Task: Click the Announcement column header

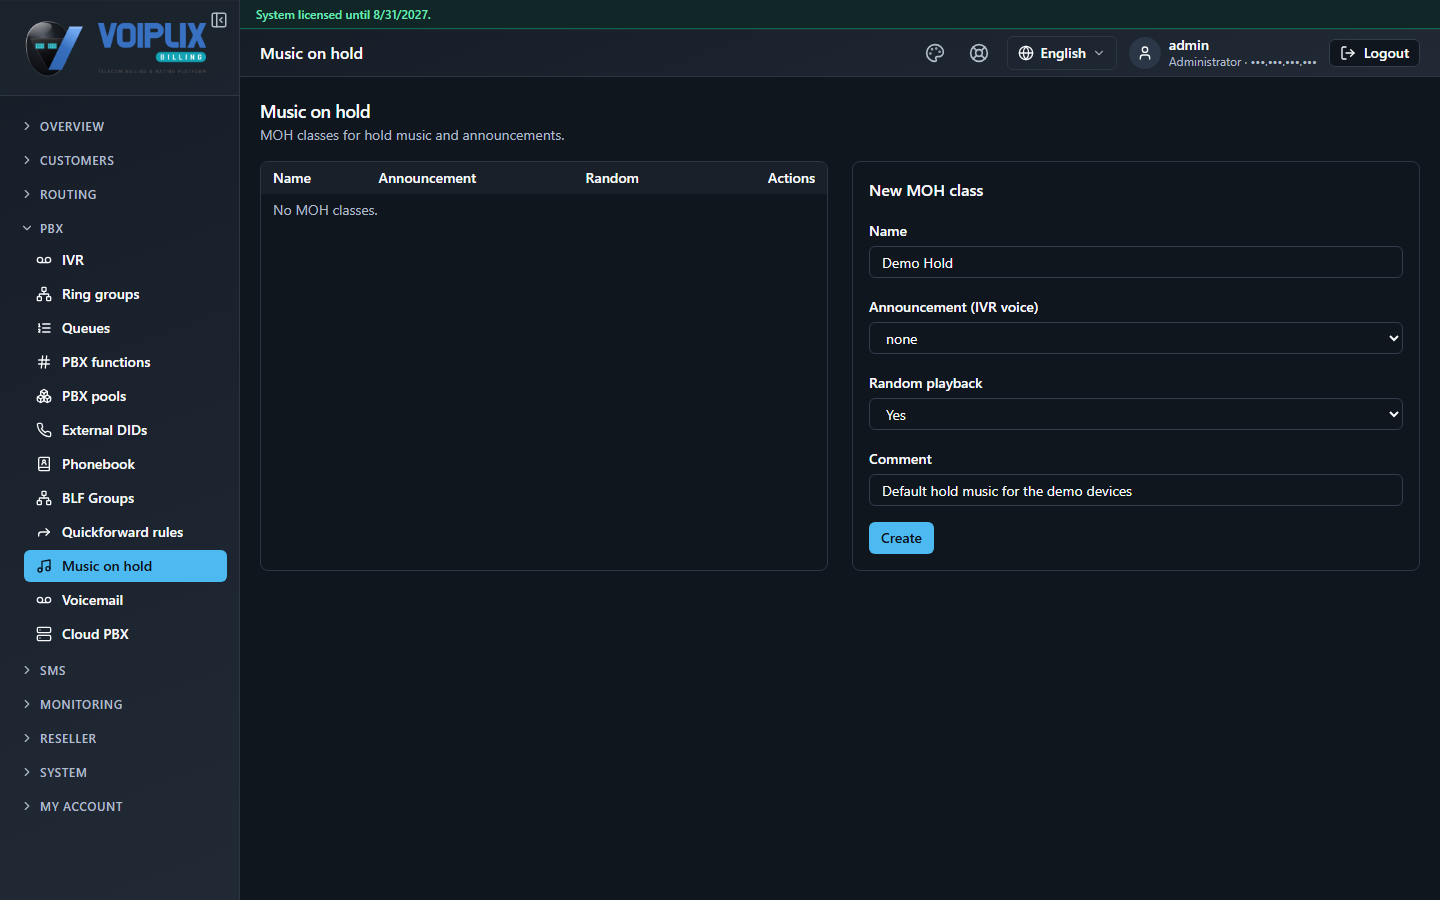Action: (427, 178)
